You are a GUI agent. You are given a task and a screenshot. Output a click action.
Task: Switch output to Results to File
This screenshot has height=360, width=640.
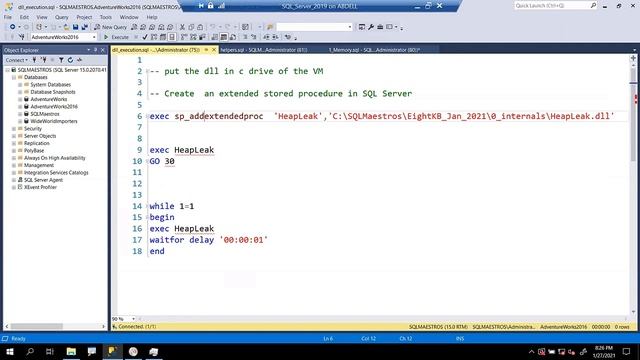click(233, 37)
